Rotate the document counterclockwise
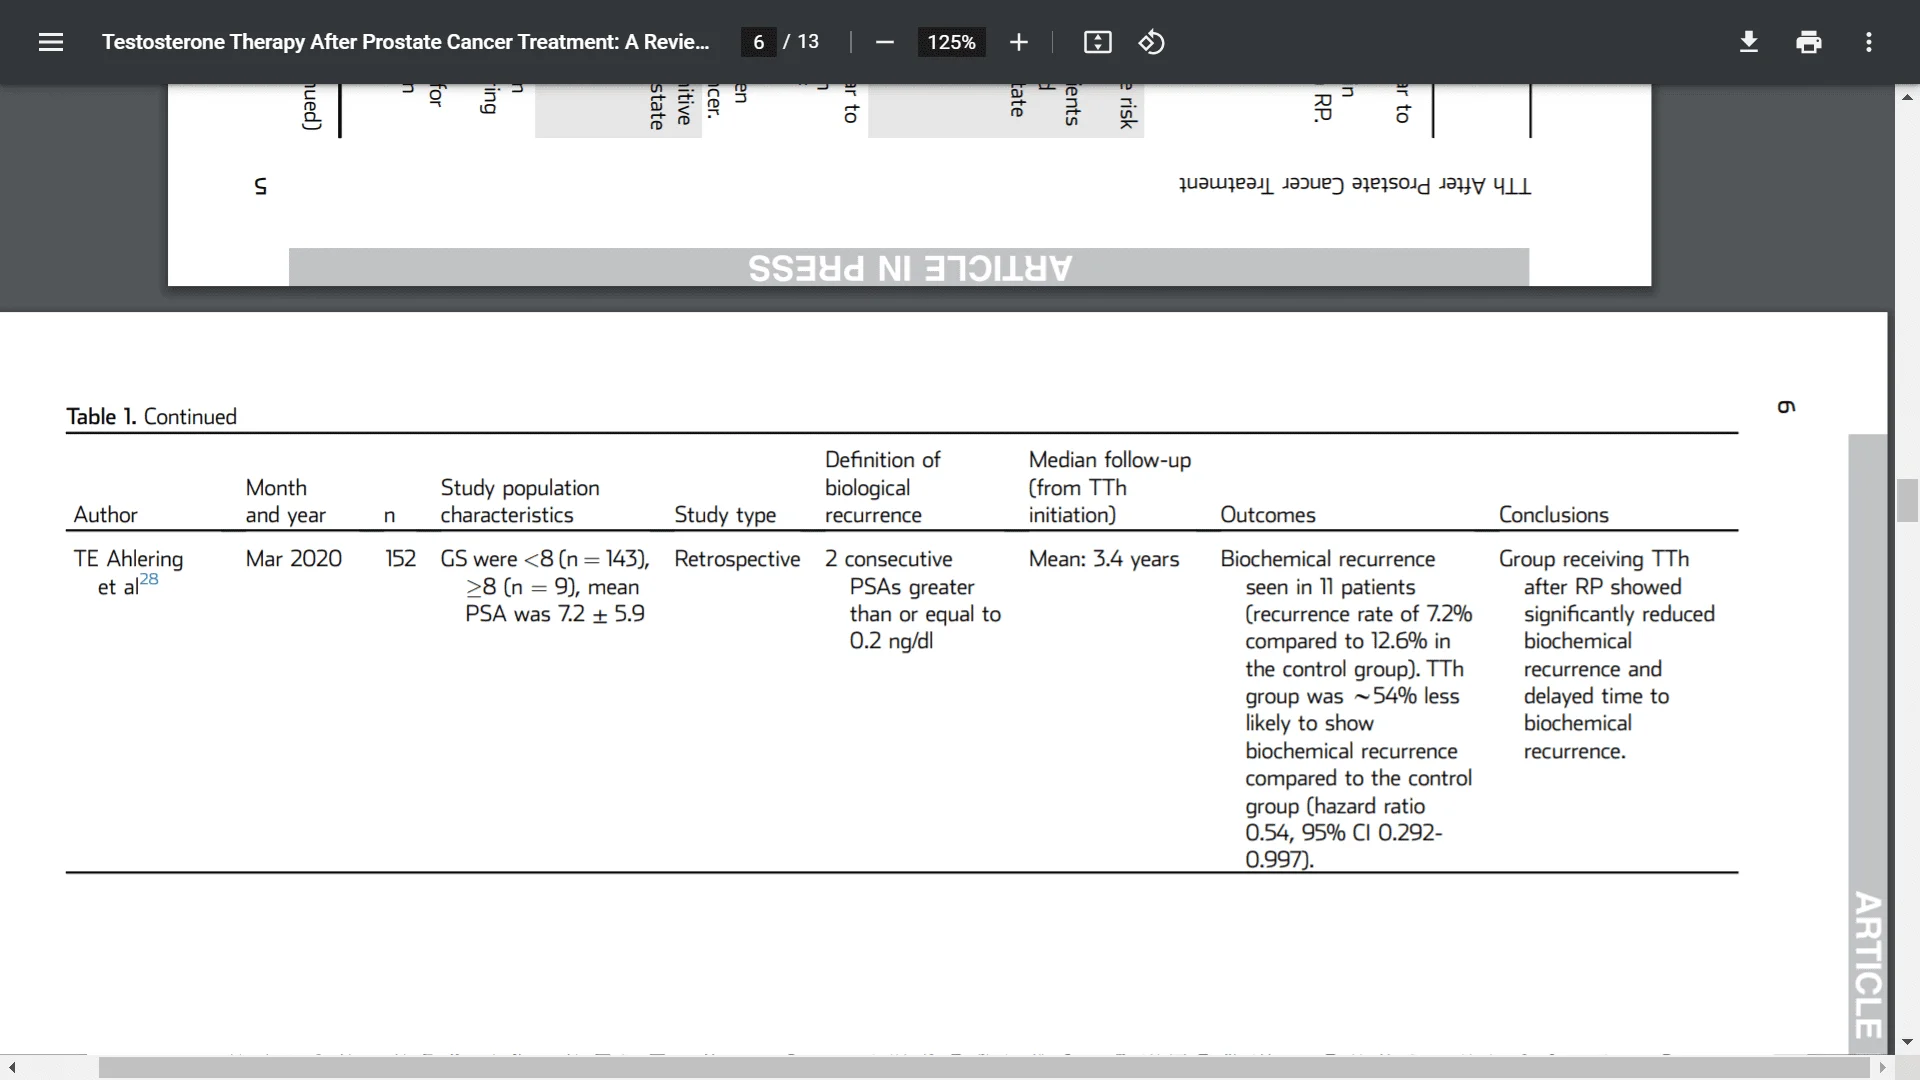This screenshot has height=1080, width=1920. (1151, 42)
